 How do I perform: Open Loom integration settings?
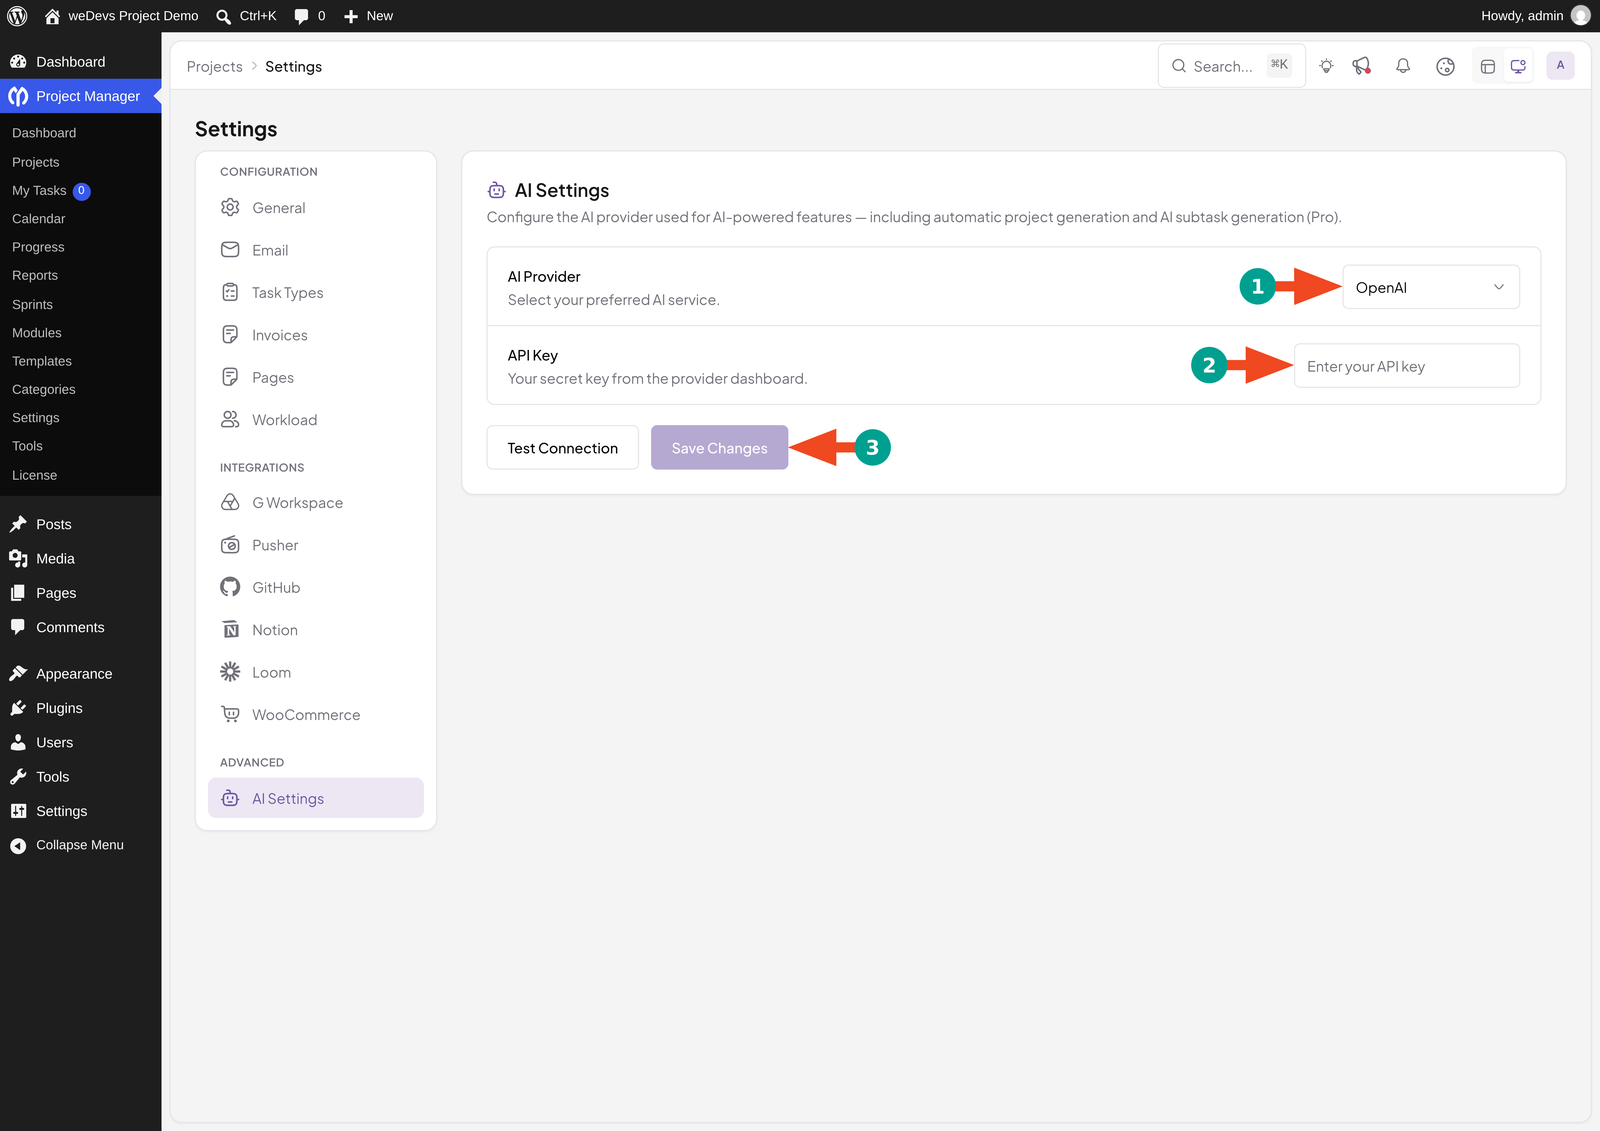click(x=315, y=673)
